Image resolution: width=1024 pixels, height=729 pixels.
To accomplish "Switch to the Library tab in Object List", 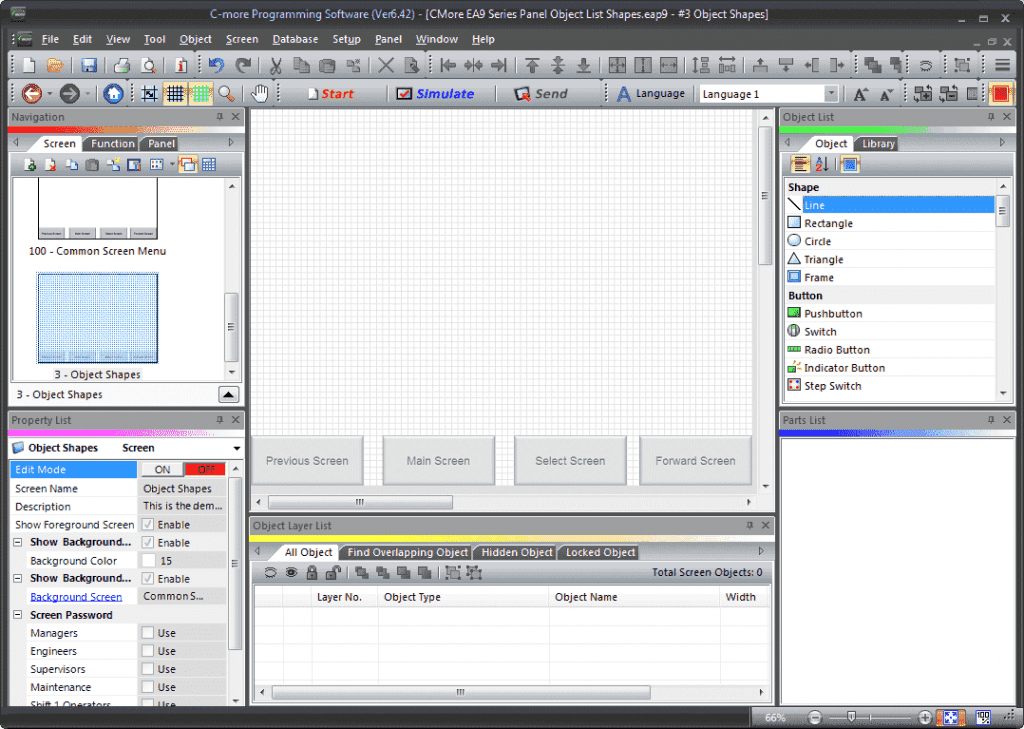I will pyautogui.click(x=876, y=143).
